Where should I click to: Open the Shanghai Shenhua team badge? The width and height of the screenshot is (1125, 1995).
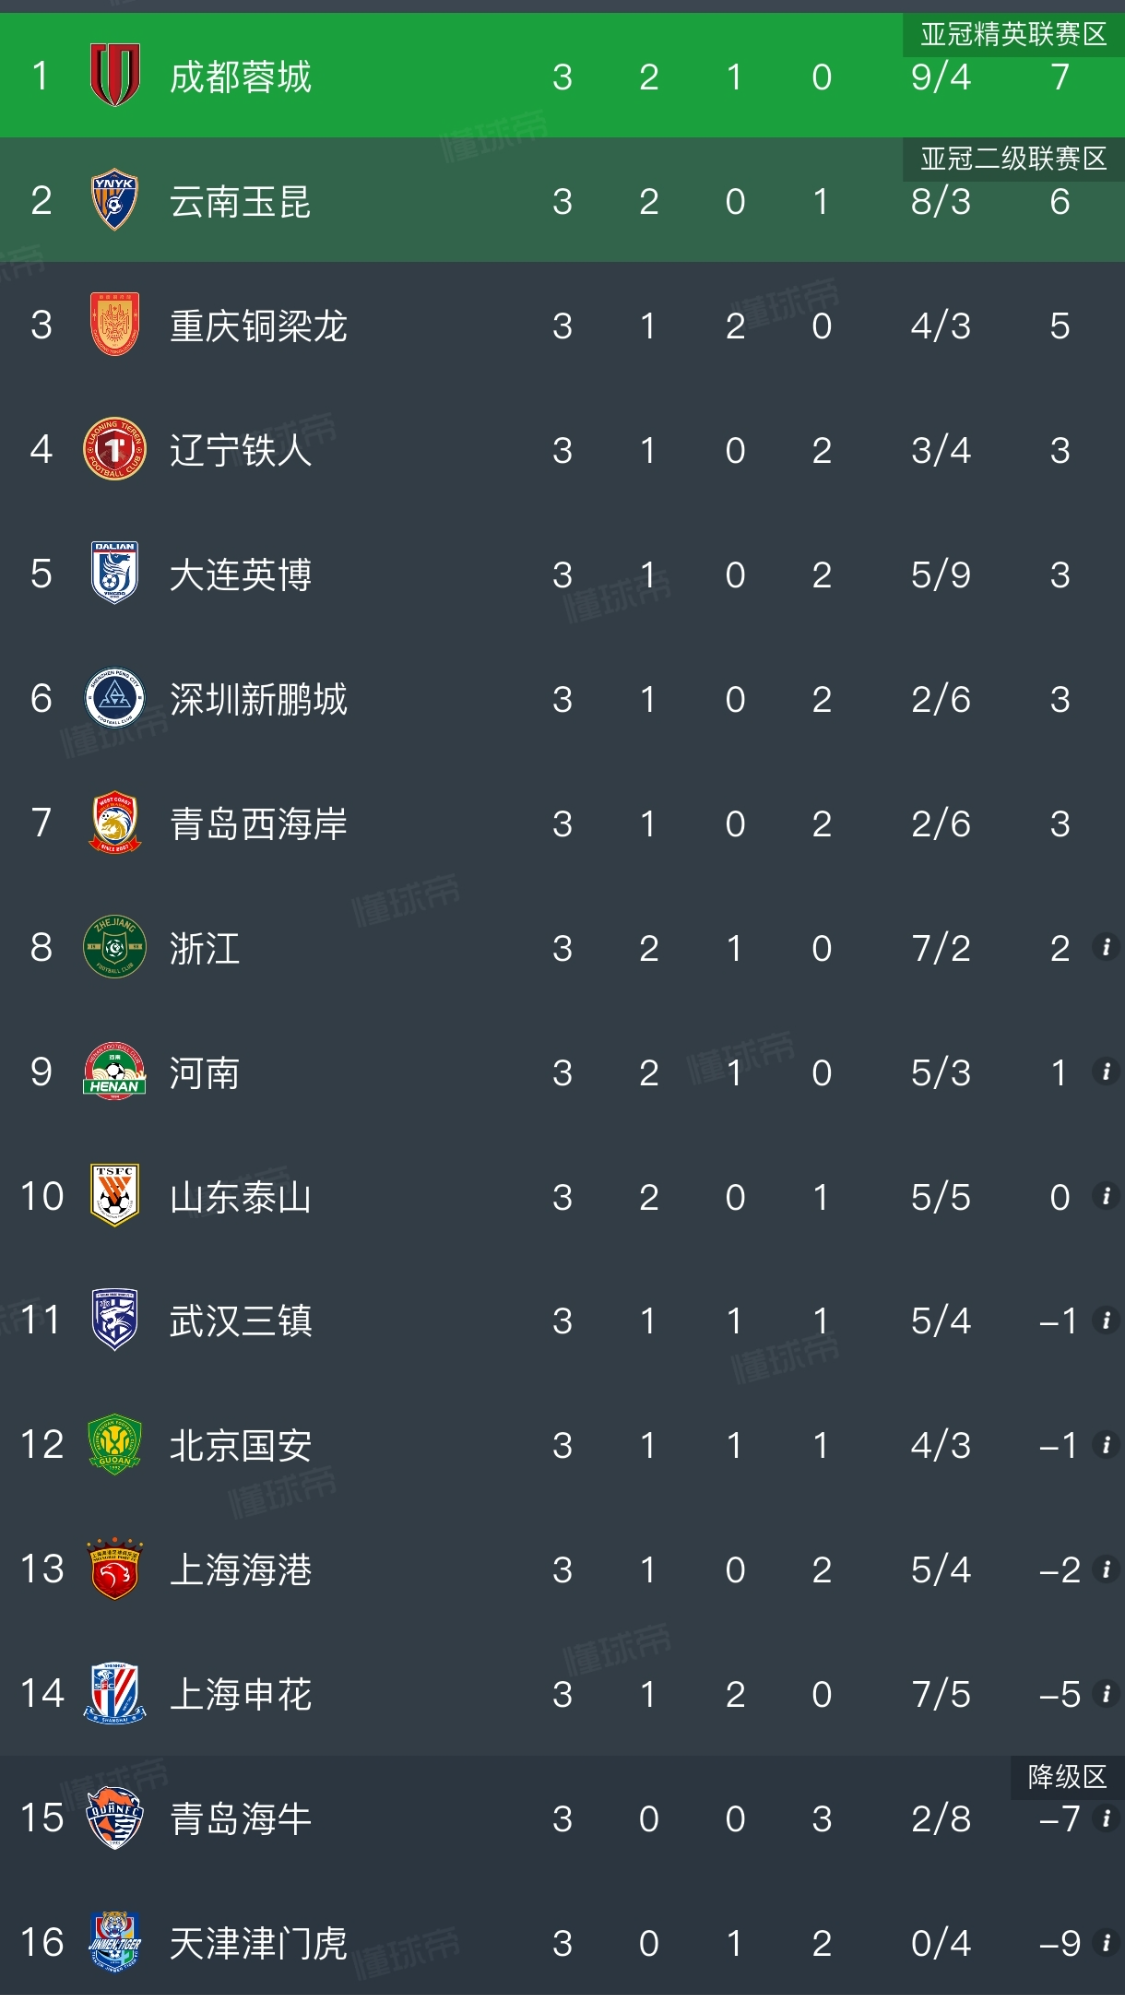point(114,1693)
